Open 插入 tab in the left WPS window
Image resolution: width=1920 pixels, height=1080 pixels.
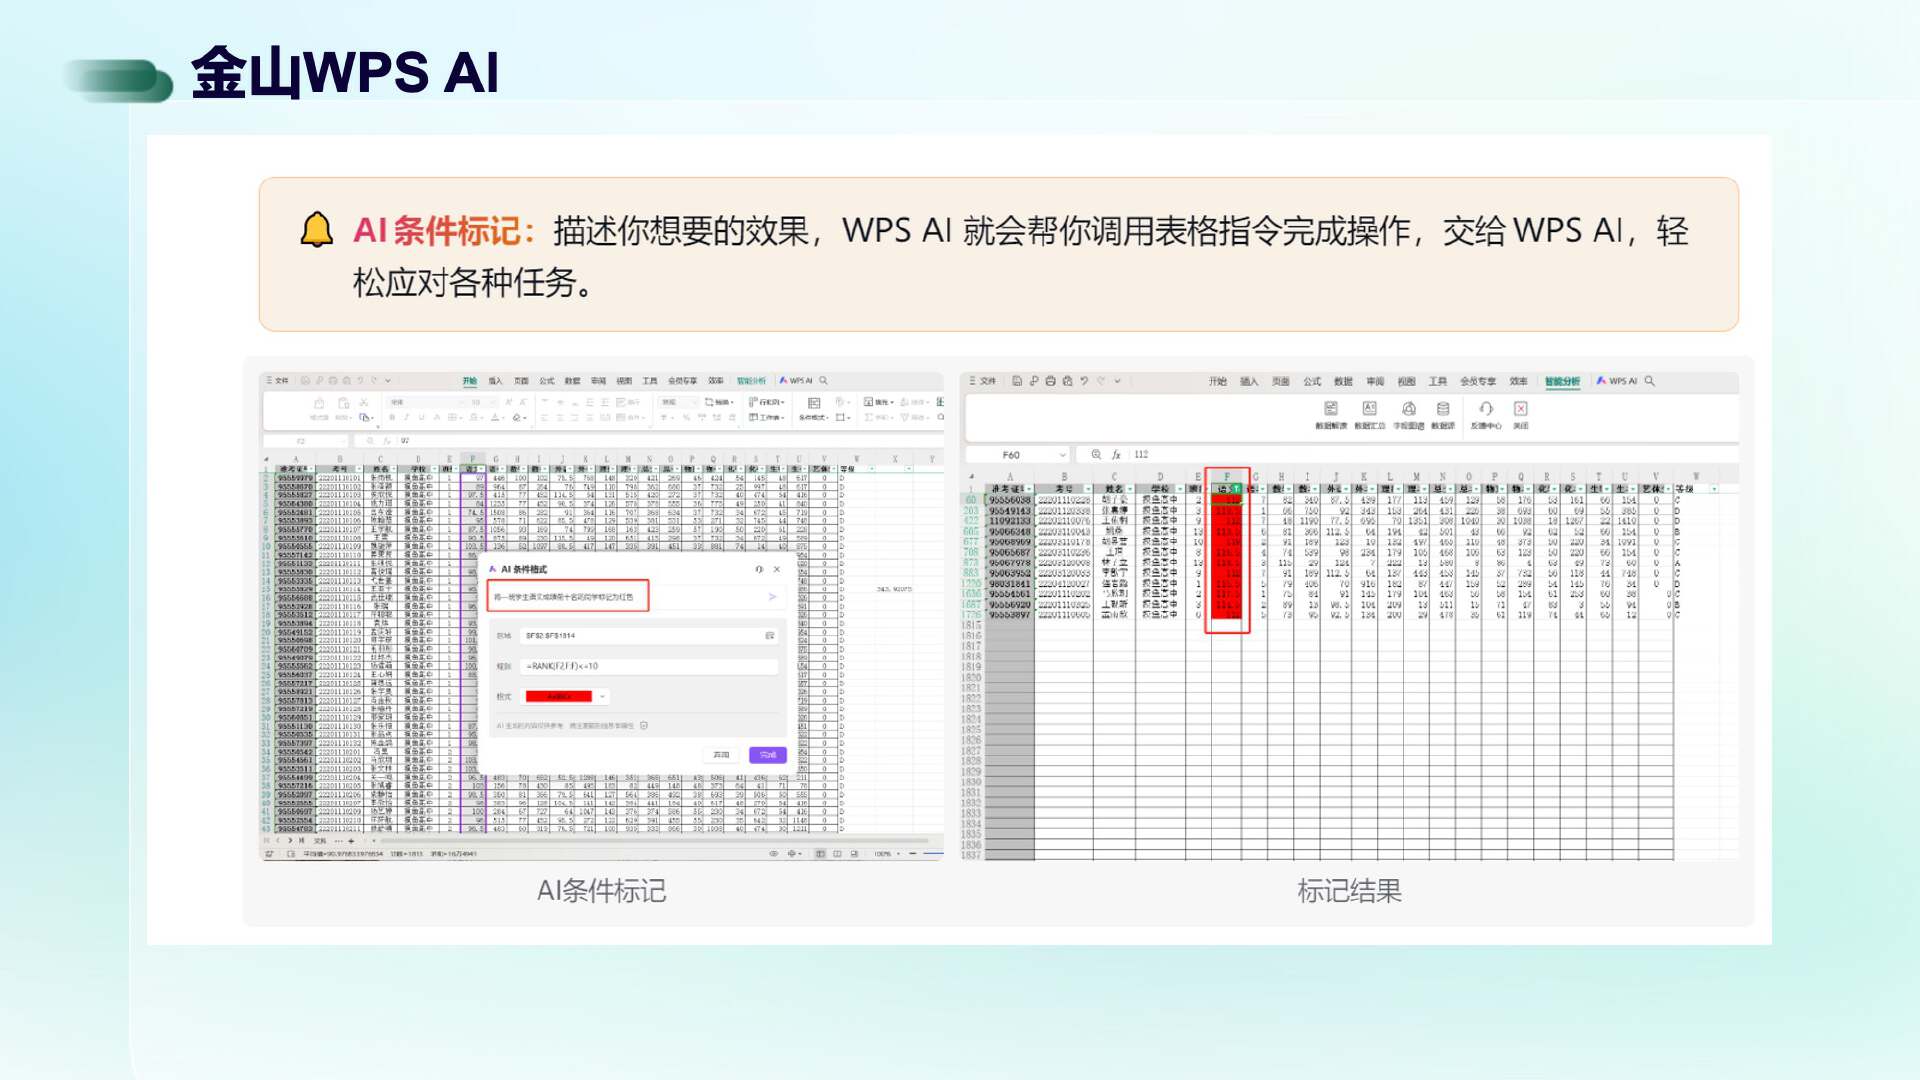(x=496, y=381)
